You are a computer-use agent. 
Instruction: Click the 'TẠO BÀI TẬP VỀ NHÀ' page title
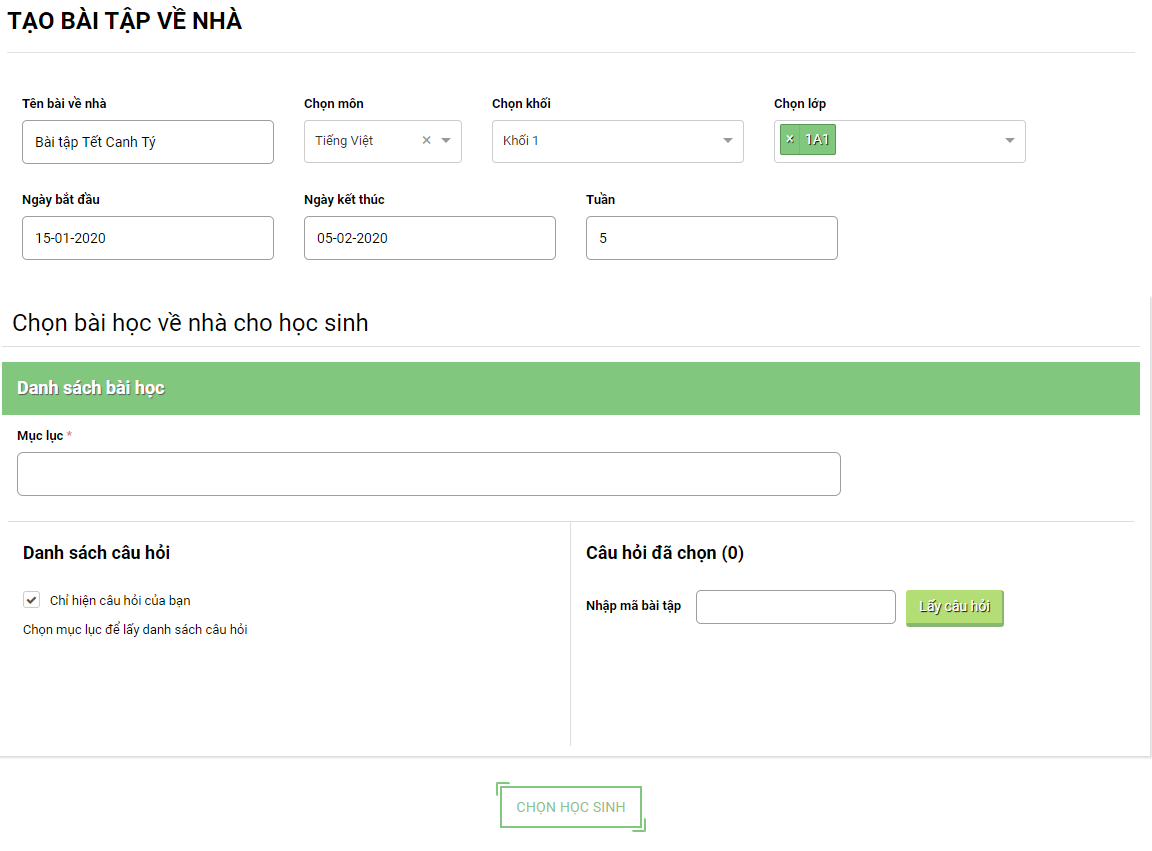pyautogui.click(x=125, y=21)
